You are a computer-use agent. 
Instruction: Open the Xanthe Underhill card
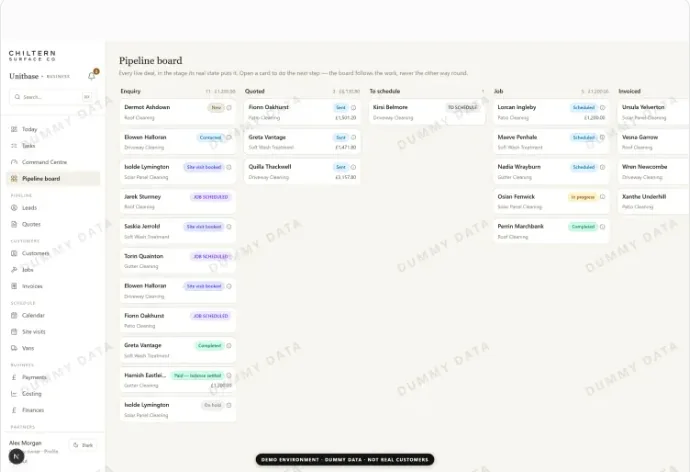click(x=654, y=201)
